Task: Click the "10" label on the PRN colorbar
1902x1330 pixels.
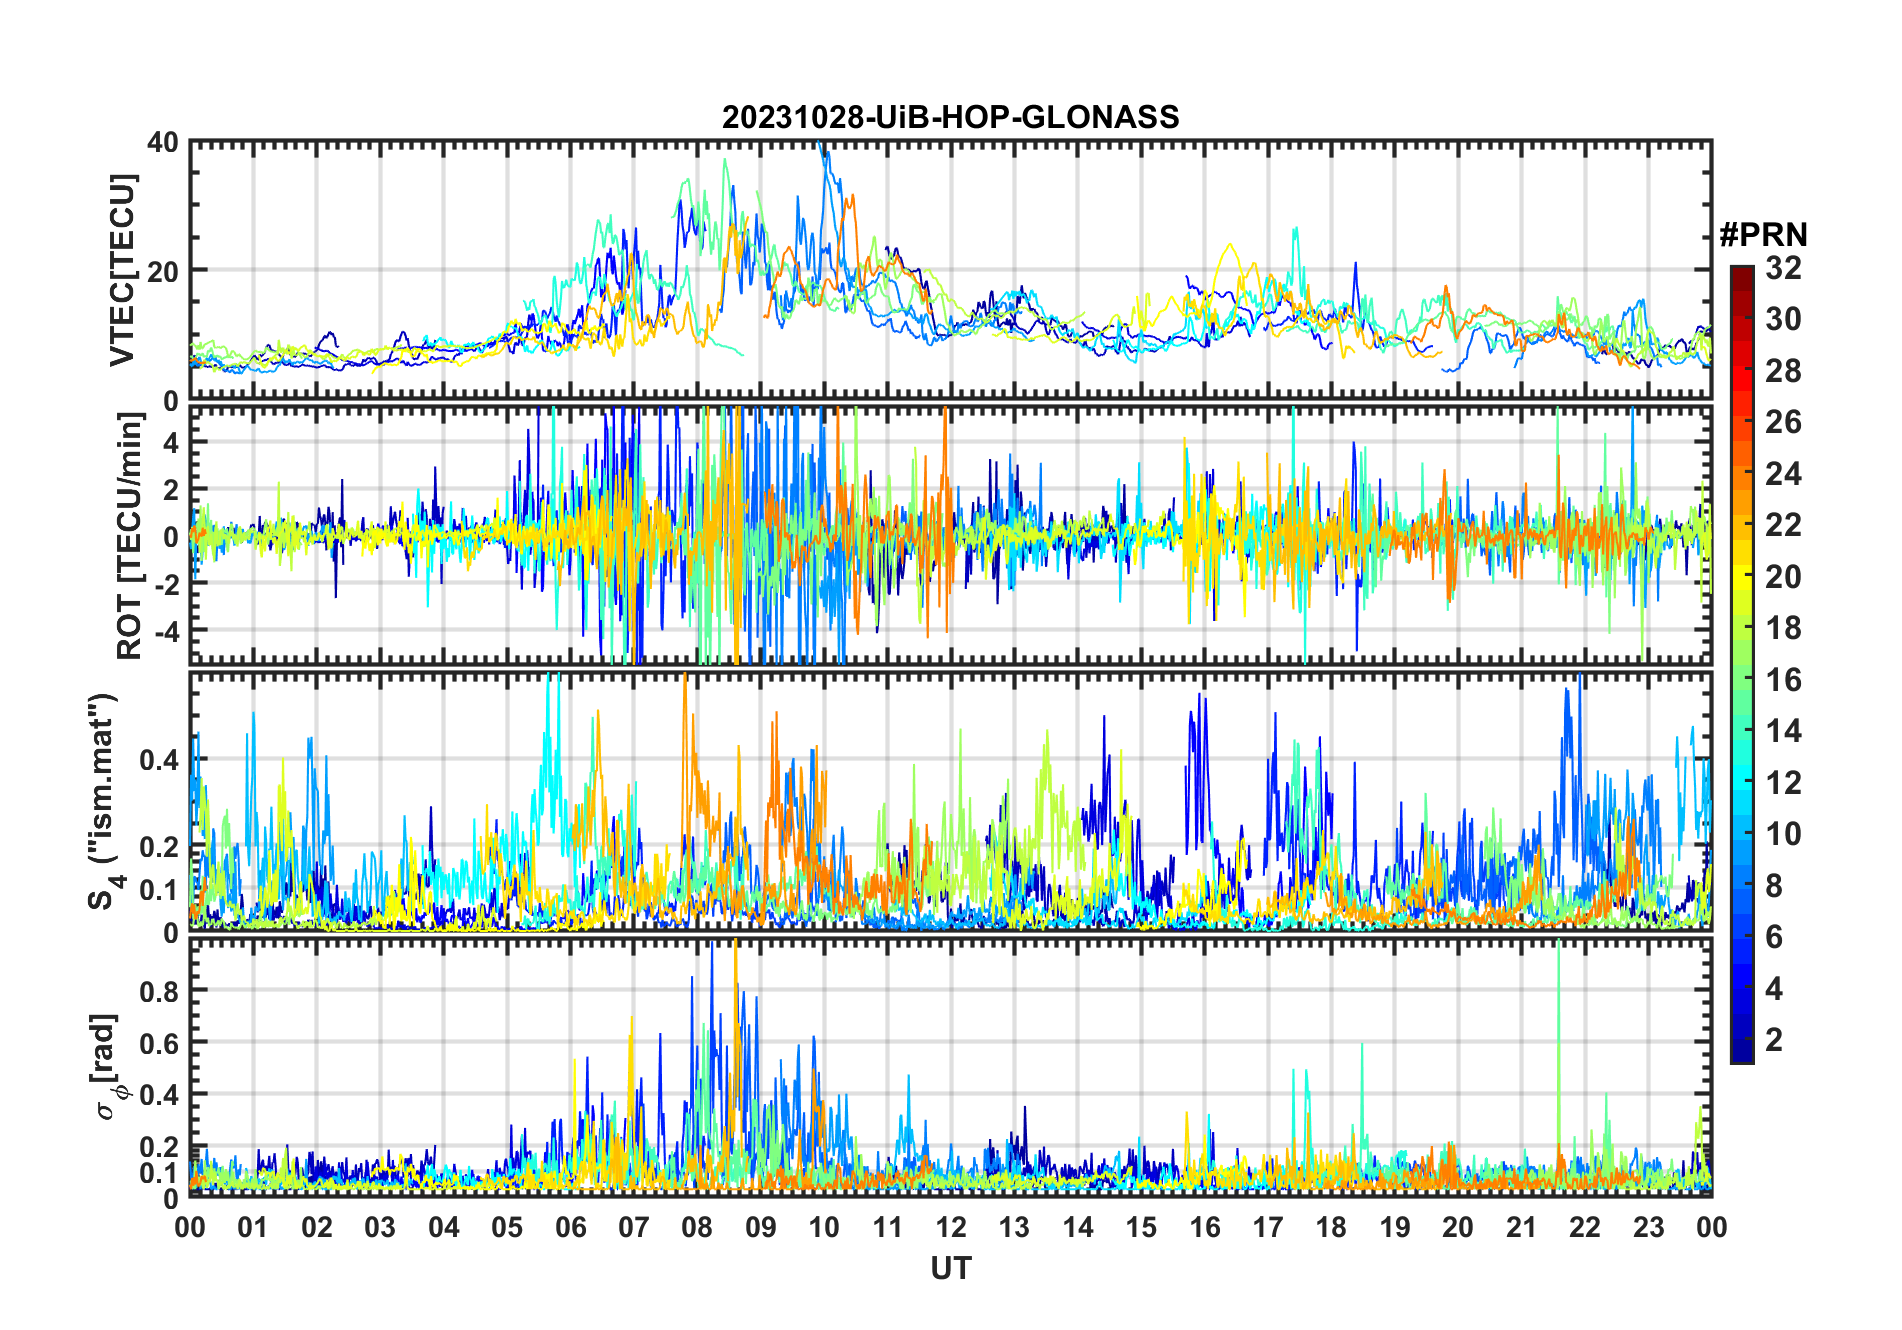Action: [x=1783, y=834]
